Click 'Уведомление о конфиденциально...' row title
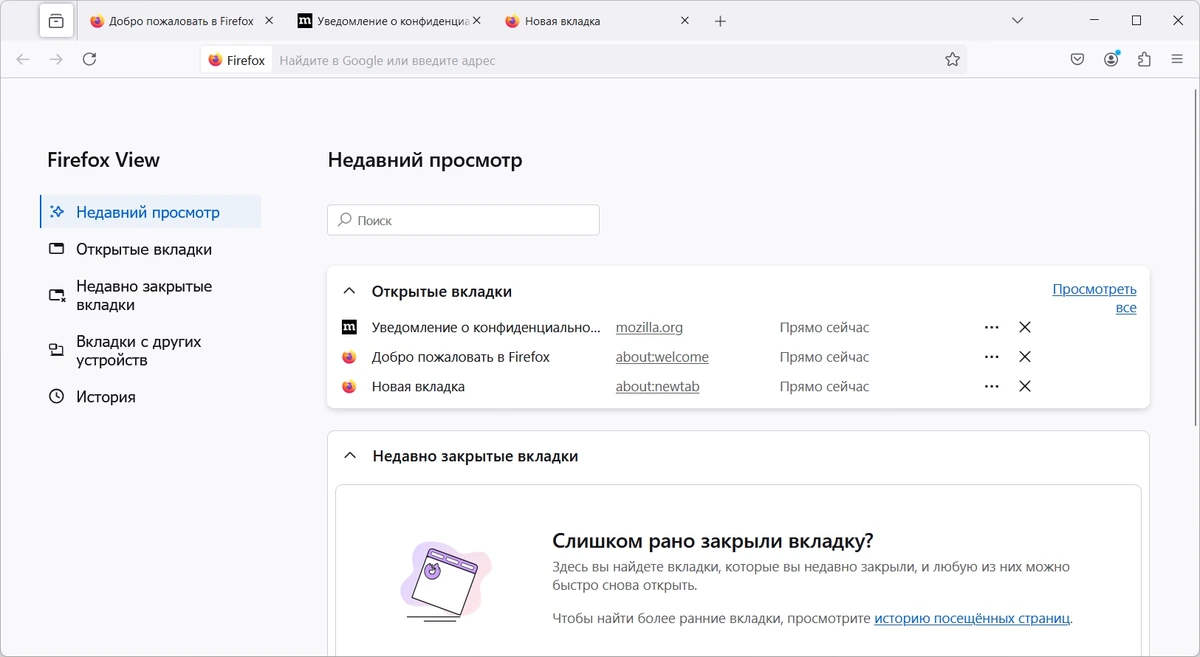Screen dimensions: 1200x657 486,327
